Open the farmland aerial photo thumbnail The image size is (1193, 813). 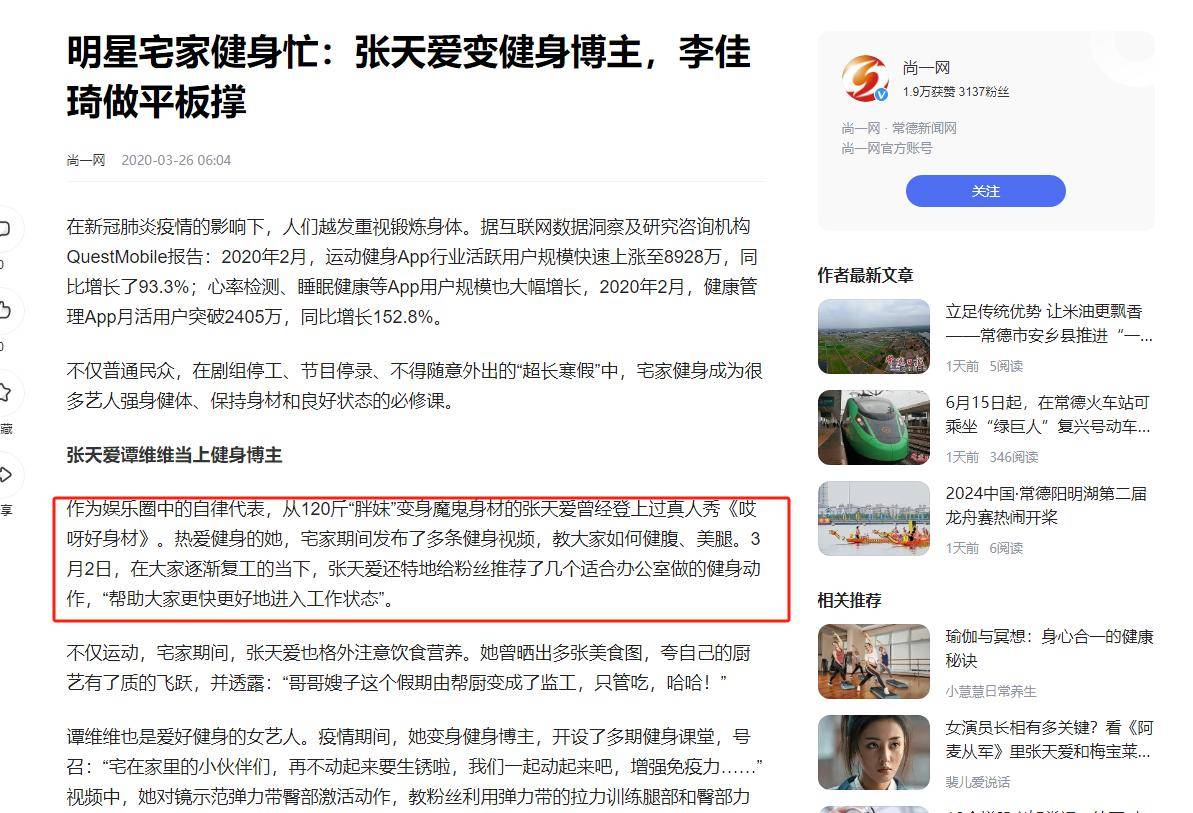coord(874,336)
